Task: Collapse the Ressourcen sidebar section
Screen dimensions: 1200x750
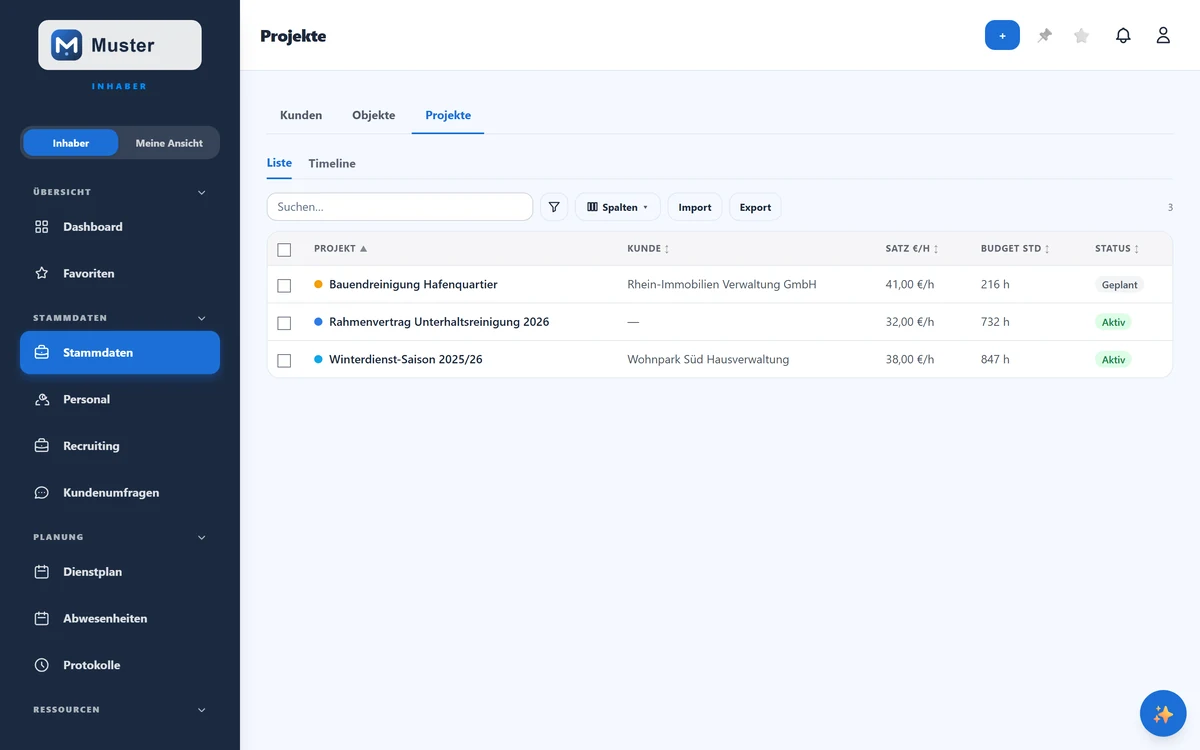Action: click(x=201, y=710)
